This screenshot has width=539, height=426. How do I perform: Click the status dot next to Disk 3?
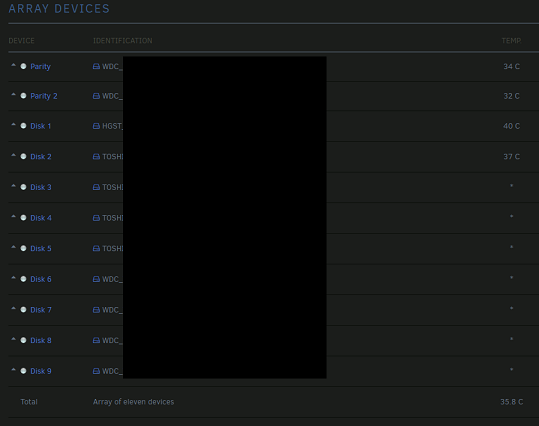(23, 187)
